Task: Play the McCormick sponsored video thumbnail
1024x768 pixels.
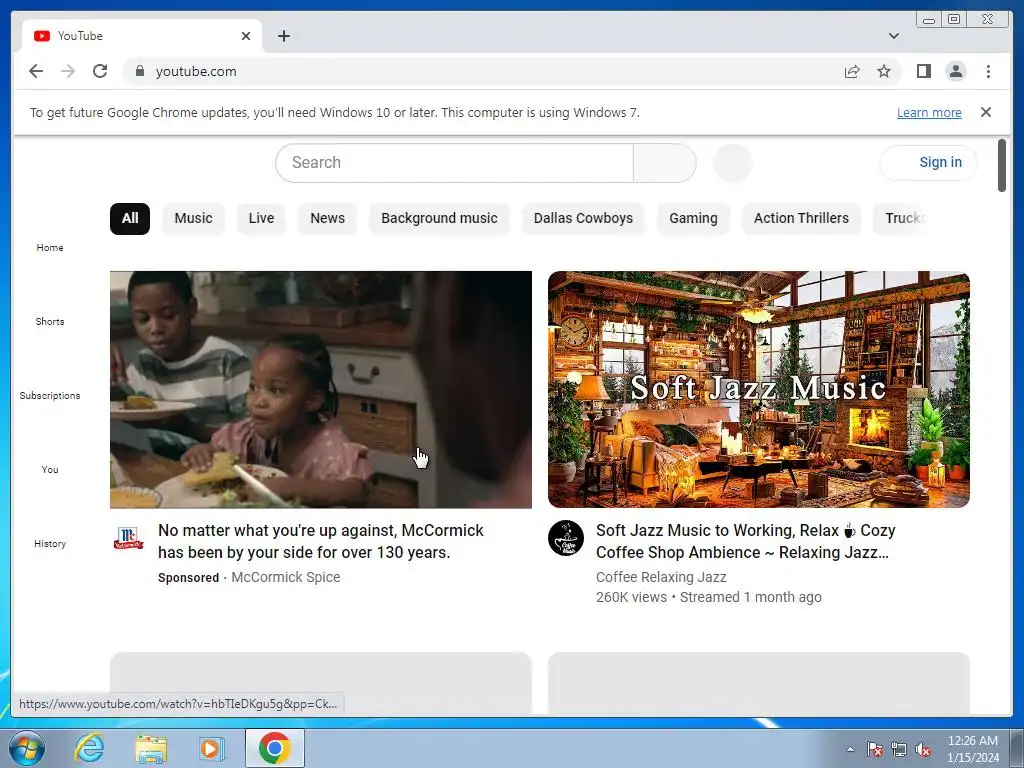Action: [321, 389]
